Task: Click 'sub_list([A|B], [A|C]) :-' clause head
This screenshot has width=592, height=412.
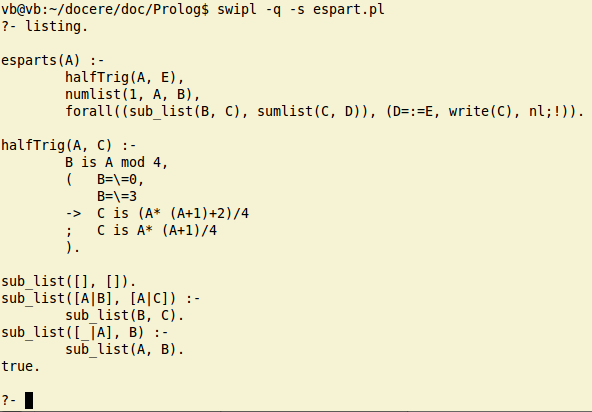Action: tap(101, 299)
